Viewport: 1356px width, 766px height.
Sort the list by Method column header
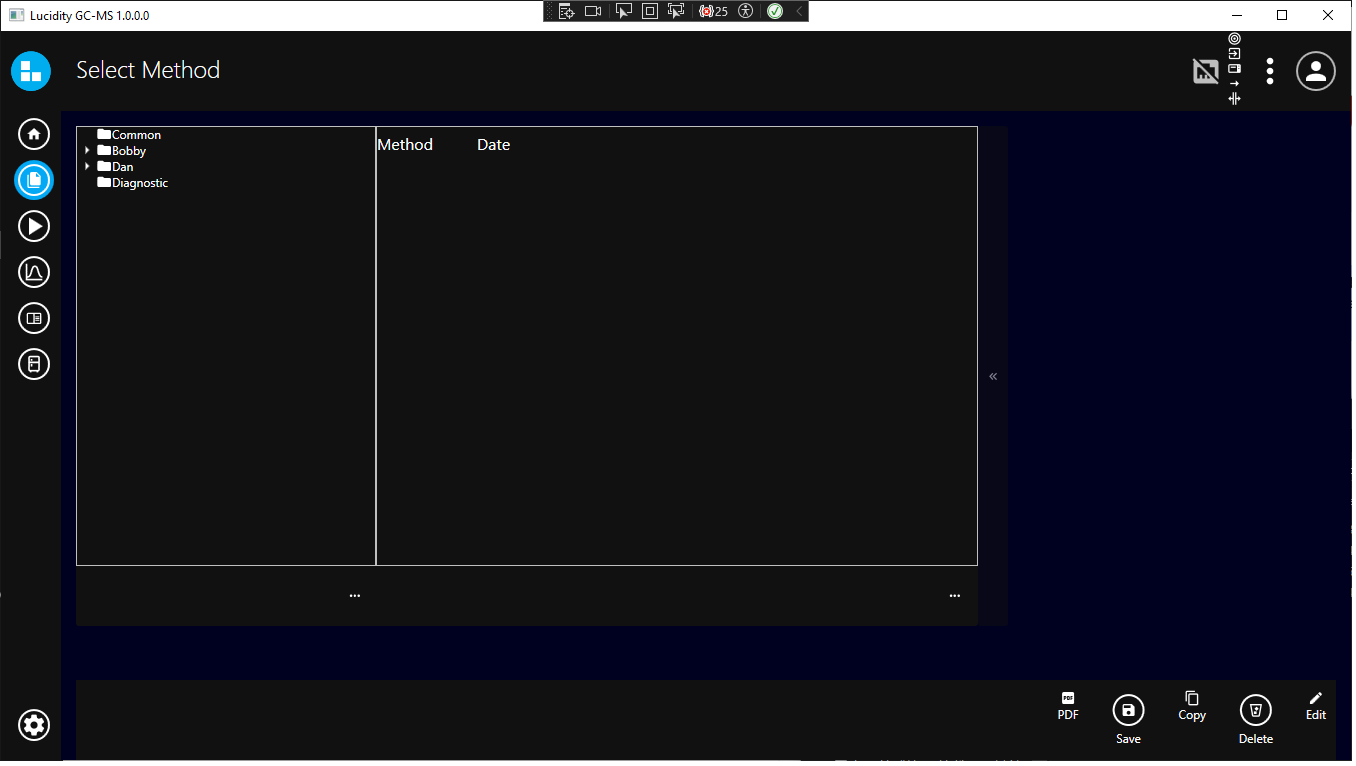(405, 145)
